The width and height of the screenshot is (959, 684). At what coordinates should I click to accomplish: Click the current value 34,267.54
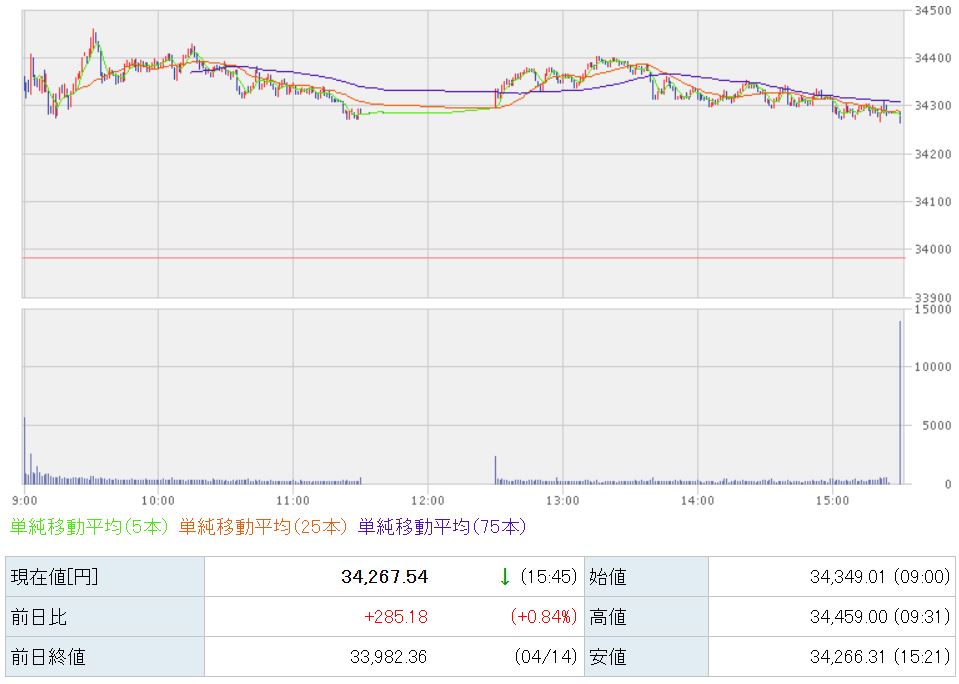click(385, 577)
